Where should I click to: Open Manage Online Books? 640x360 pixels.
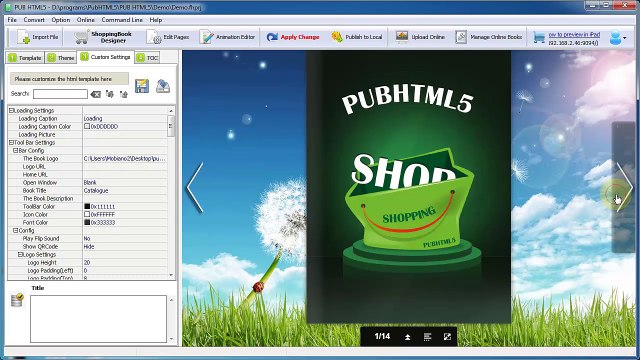click(x=489, y=37)
